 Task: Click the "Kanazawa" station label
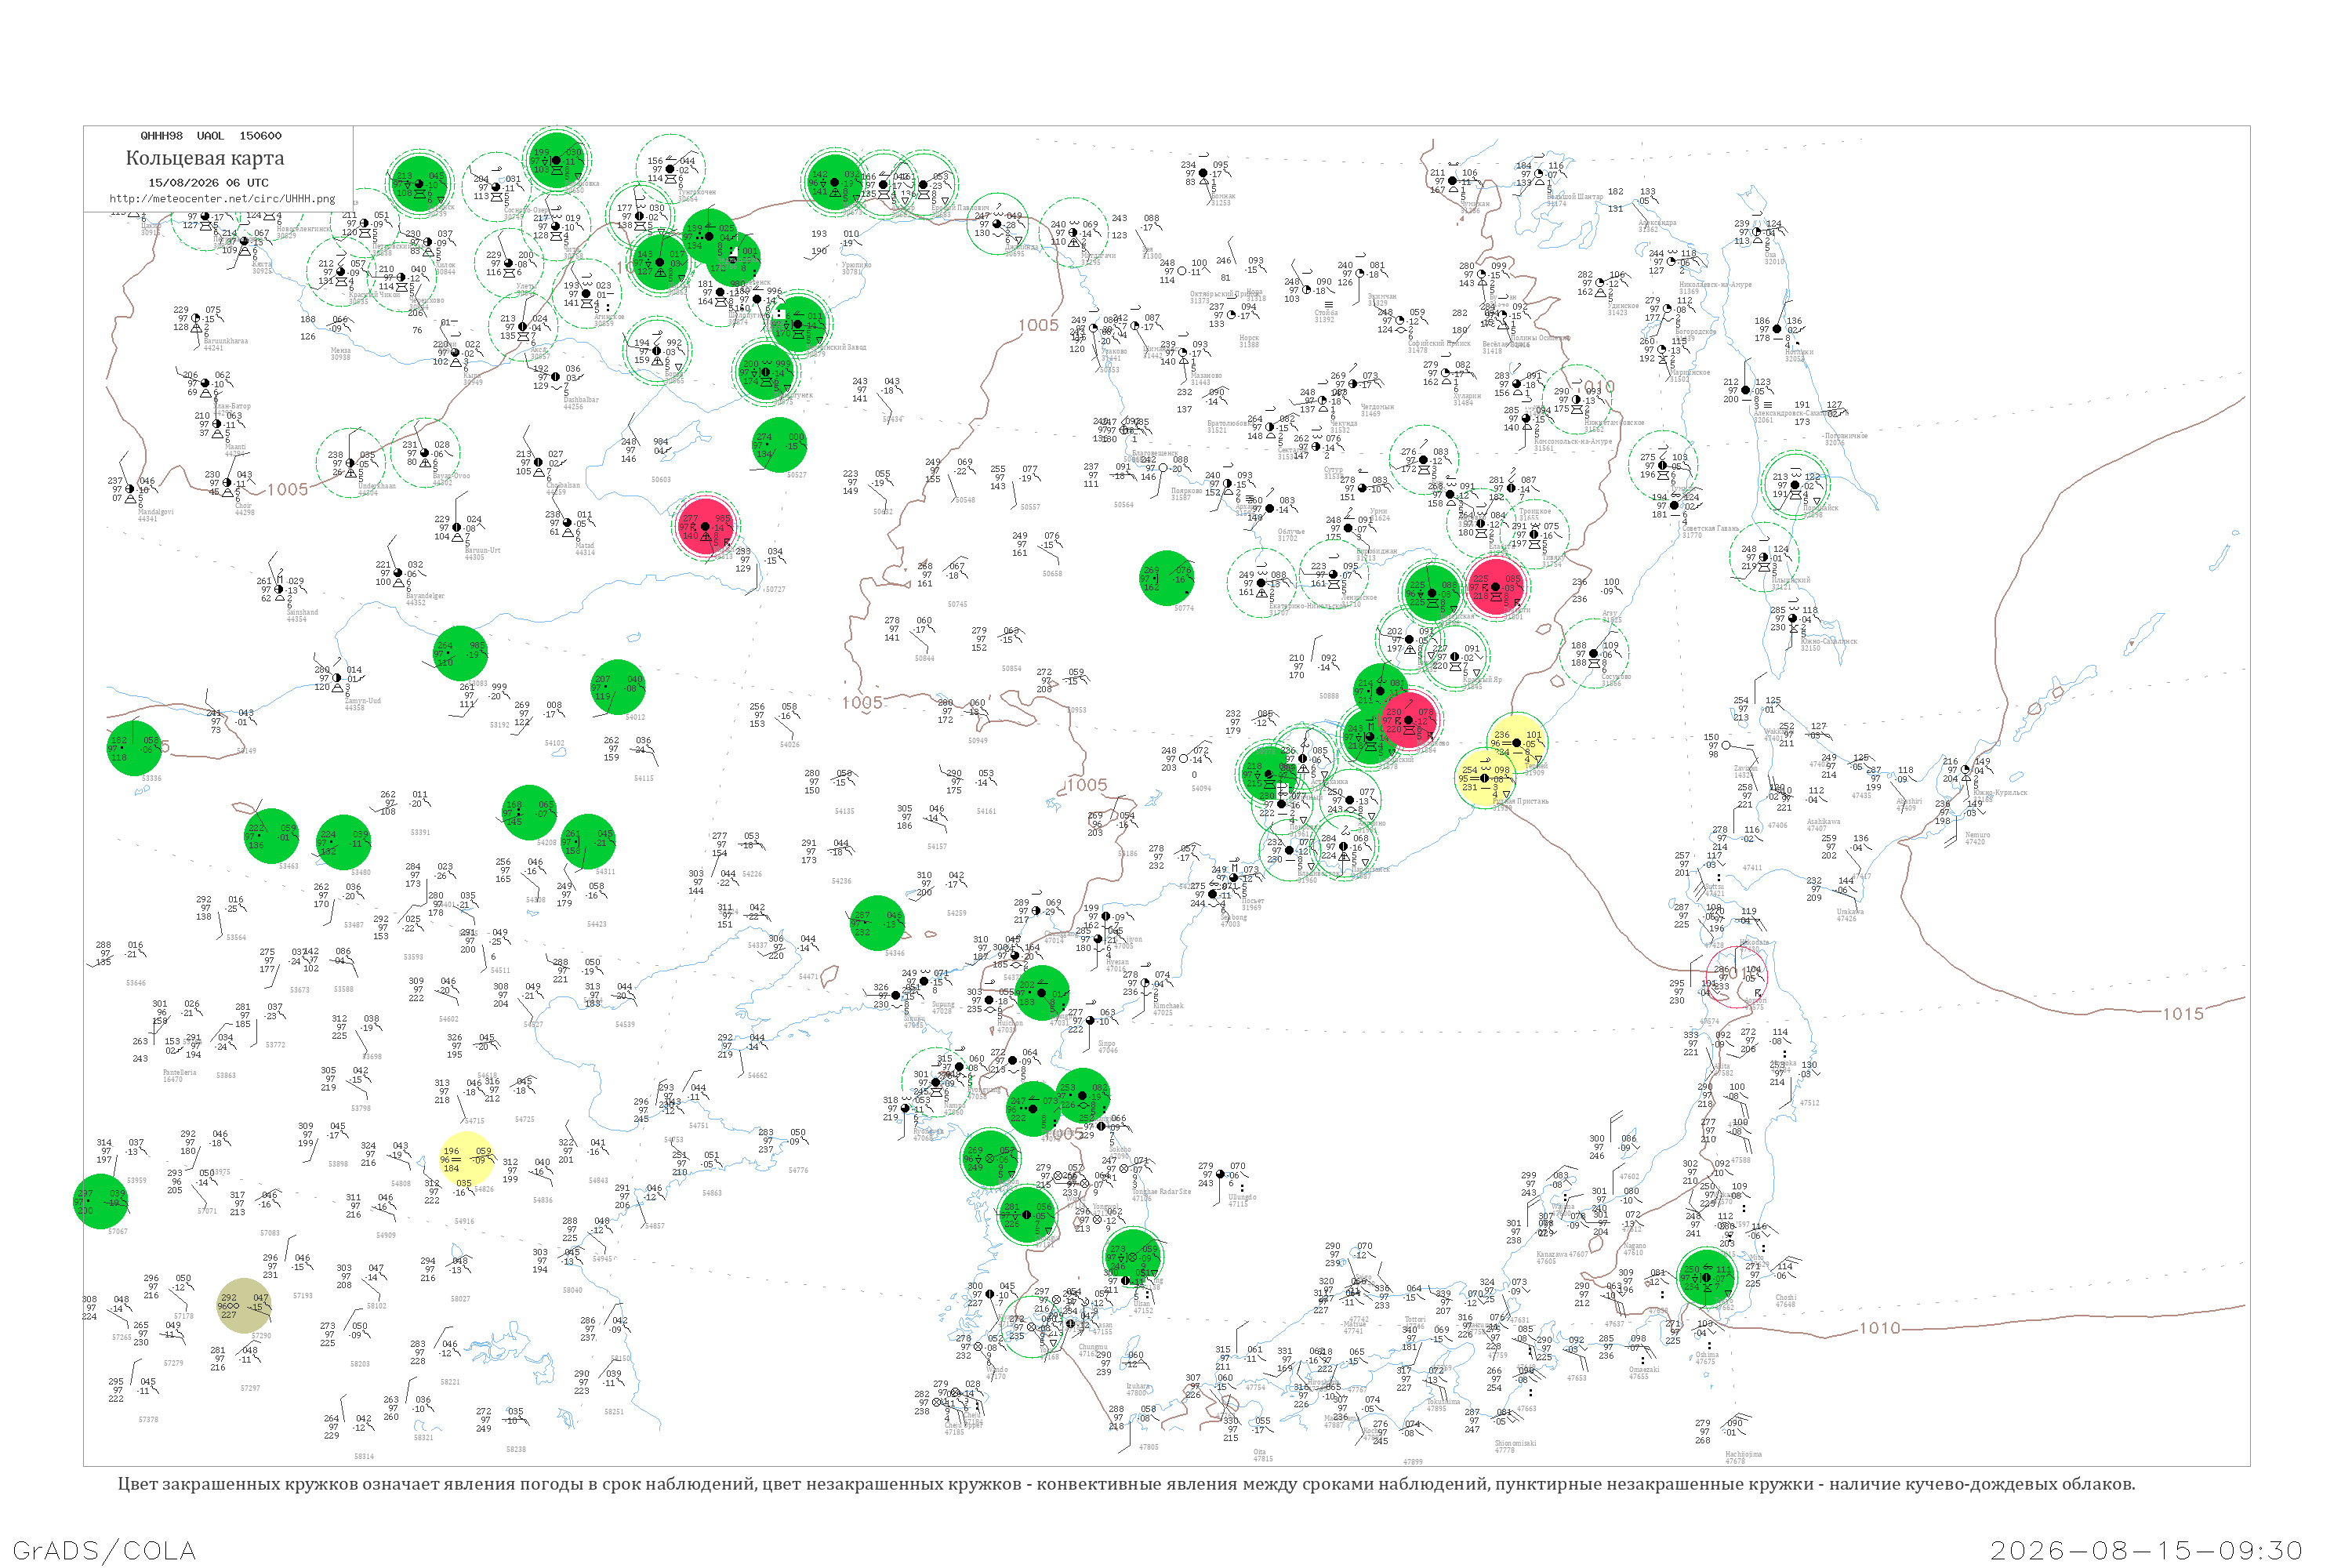click(1551, 1254)
